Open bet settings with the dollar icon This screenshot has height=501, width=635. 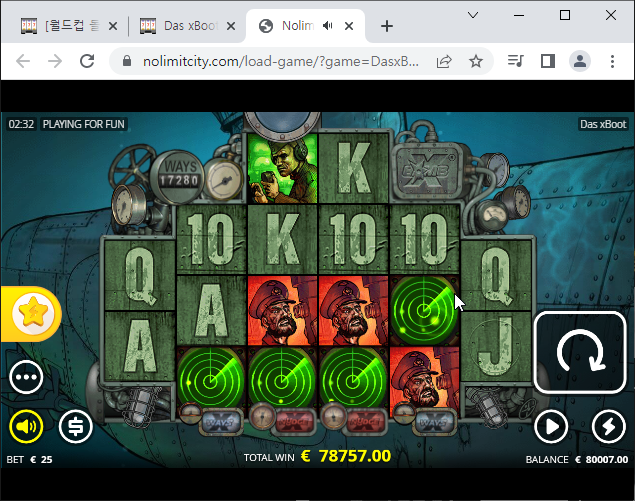coord(76,426)
